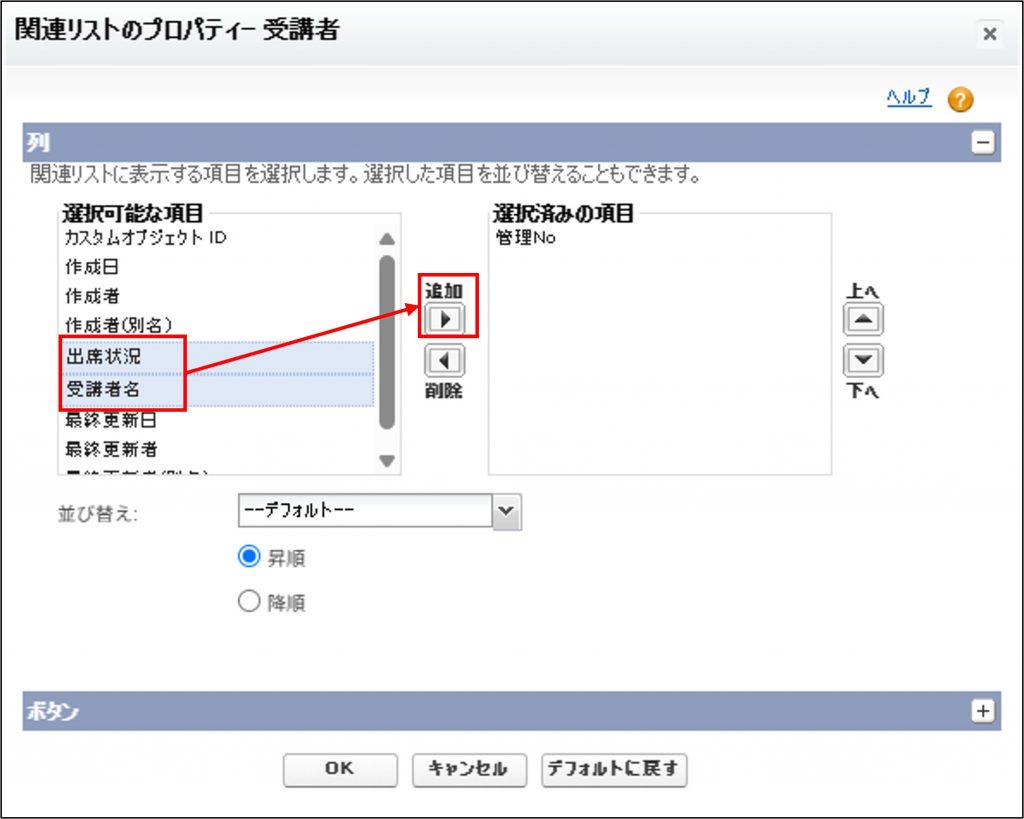Select the 昇順 radio button
Viewport: 1024px width, 819px height.
249,557
